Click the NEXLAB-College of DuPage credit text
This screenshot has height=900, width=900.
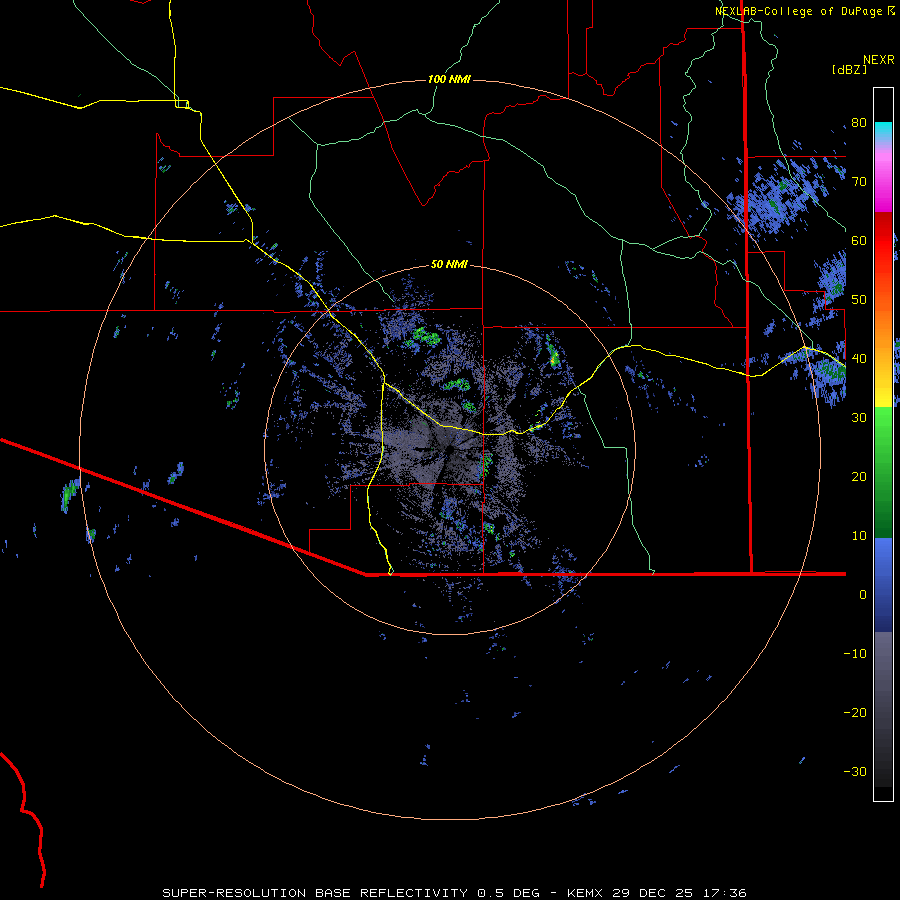click(x=804, y=11)
